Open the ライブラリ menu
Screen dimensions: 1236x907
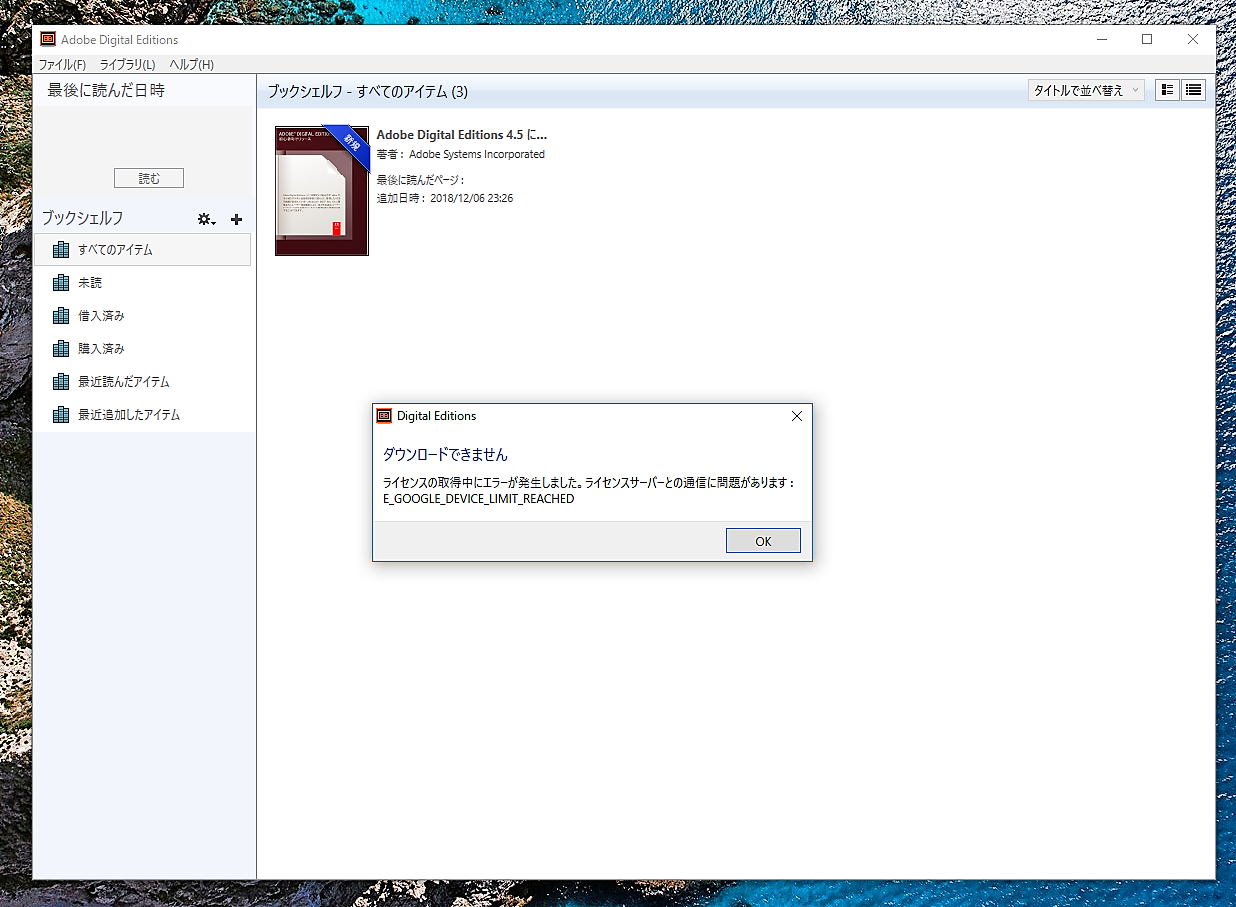point(125,64)
